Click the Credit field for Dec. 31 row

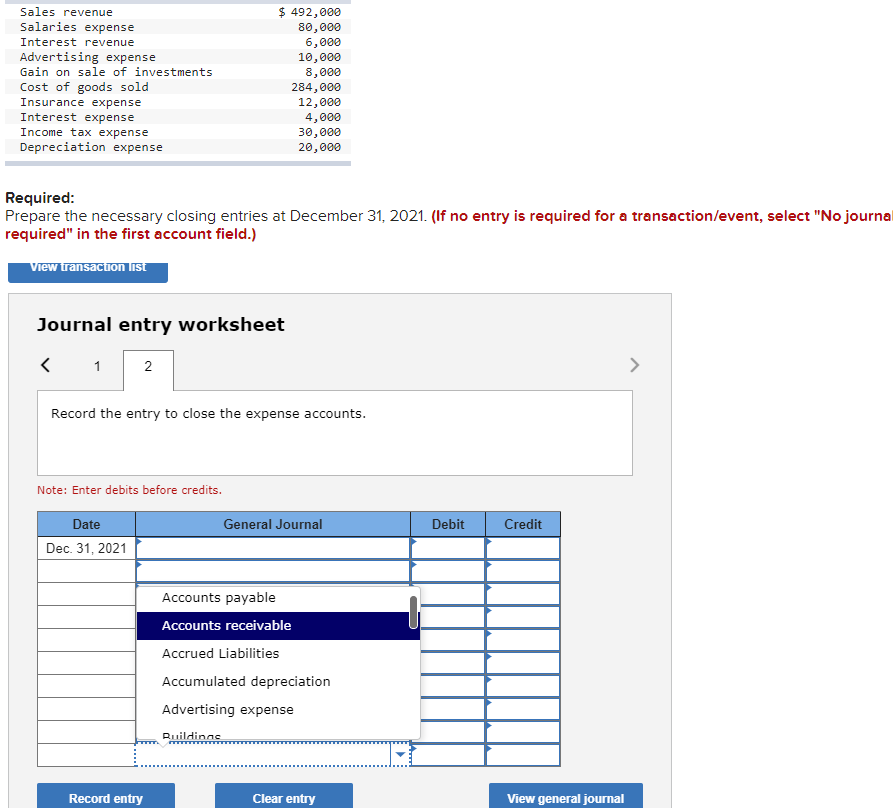[523, 548]
